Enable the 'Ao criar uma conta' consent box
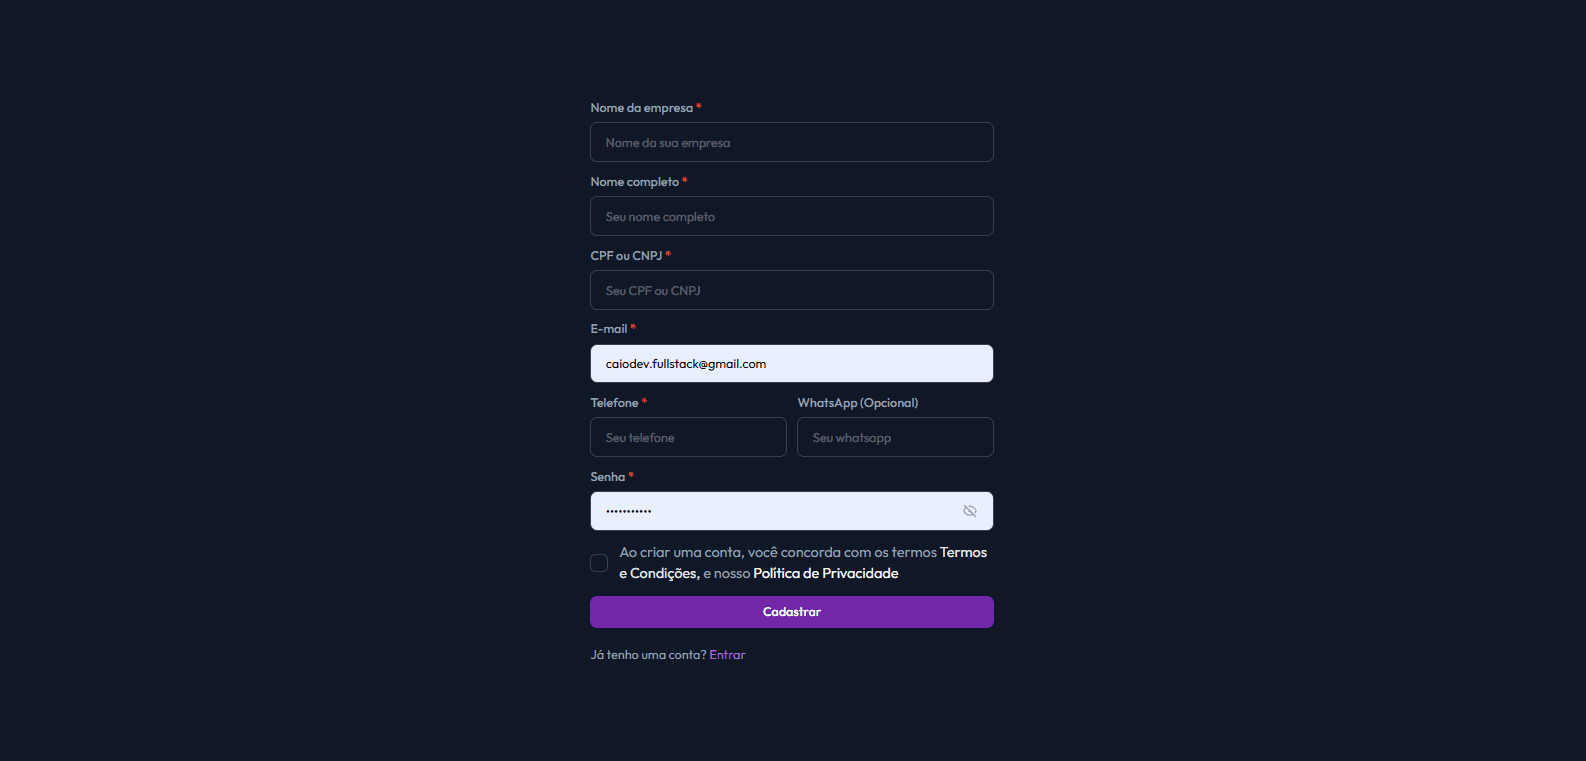 598,562
